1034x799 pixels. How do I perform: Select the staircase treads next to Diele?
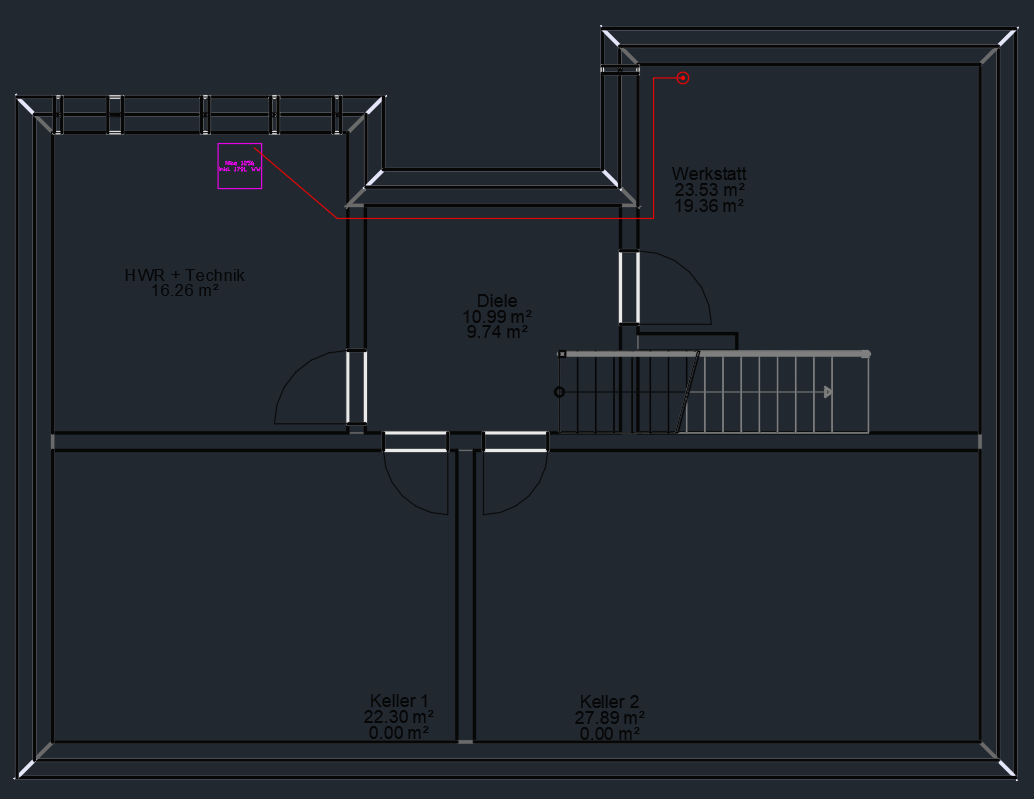tap(760, 393)
